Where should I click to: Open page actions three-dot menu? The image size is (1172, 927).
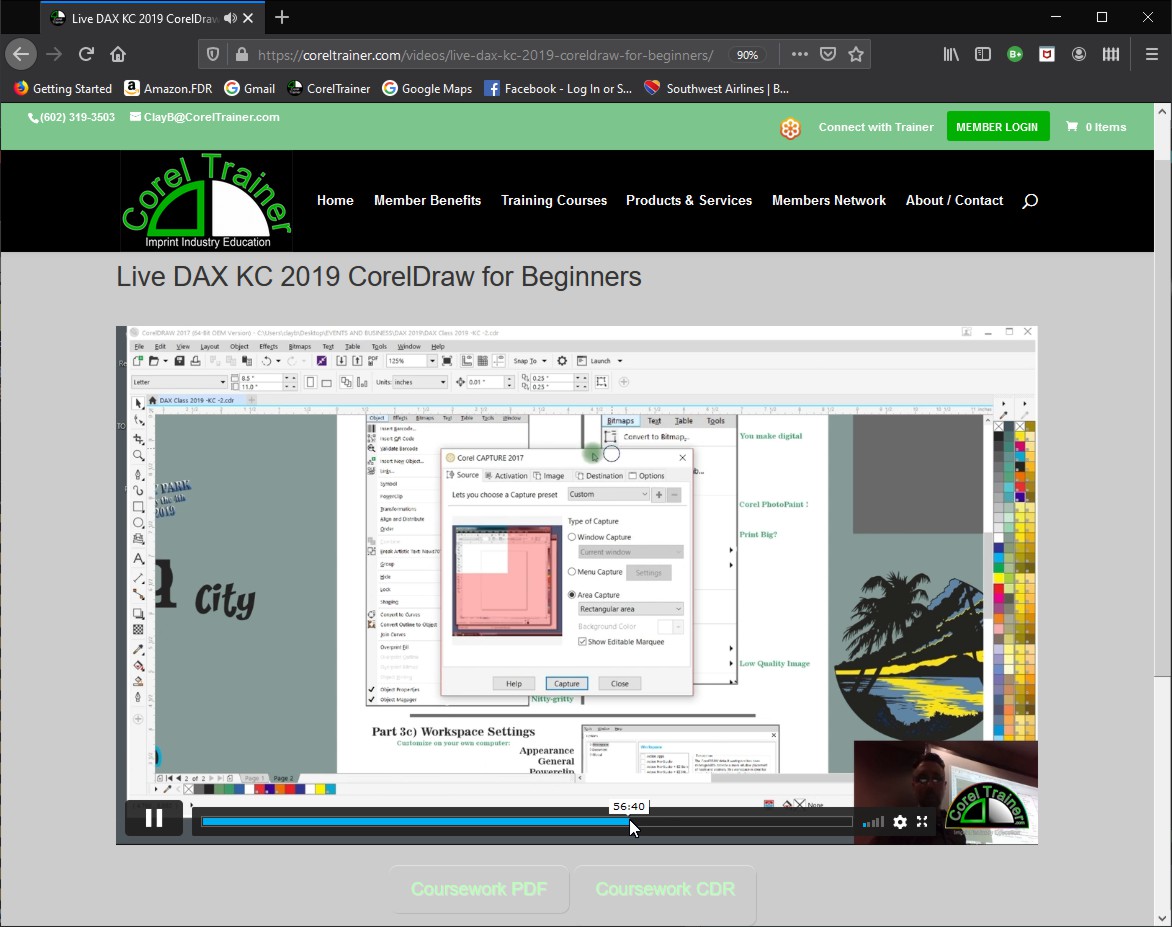(x=799, y=54)
